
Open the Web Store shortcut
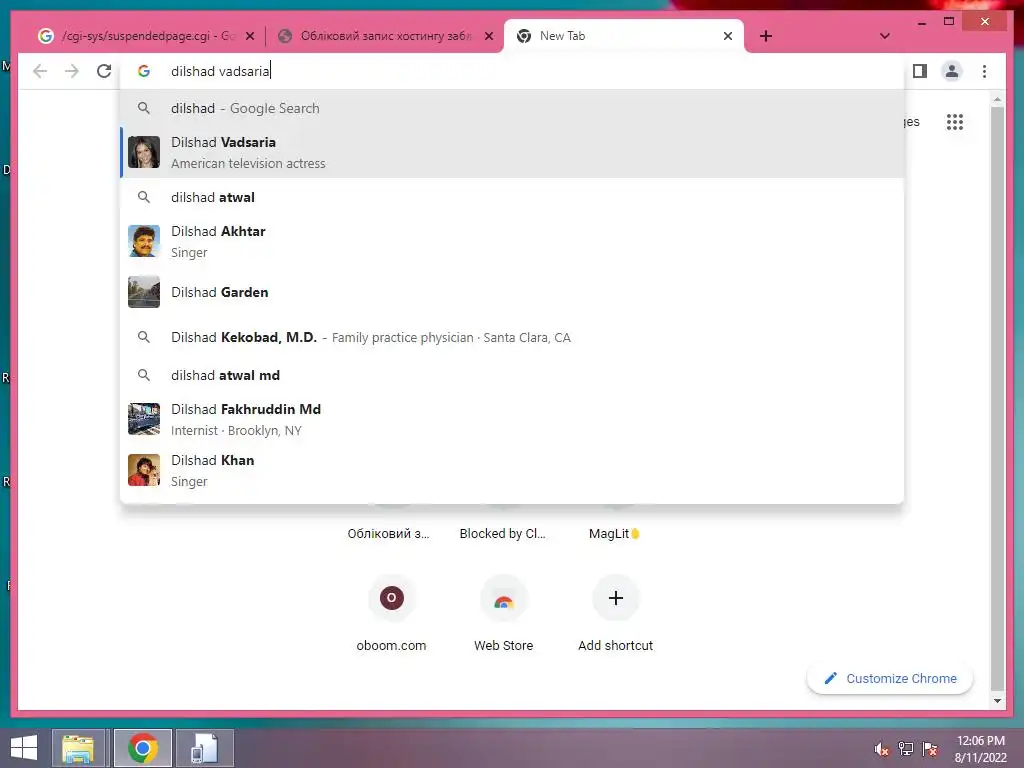click(503, 614)
